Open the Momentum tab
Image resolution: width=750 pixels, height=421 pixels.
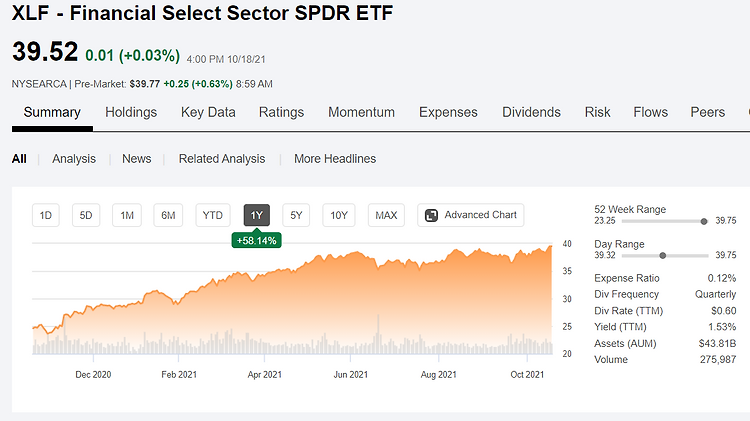(361, 112)
